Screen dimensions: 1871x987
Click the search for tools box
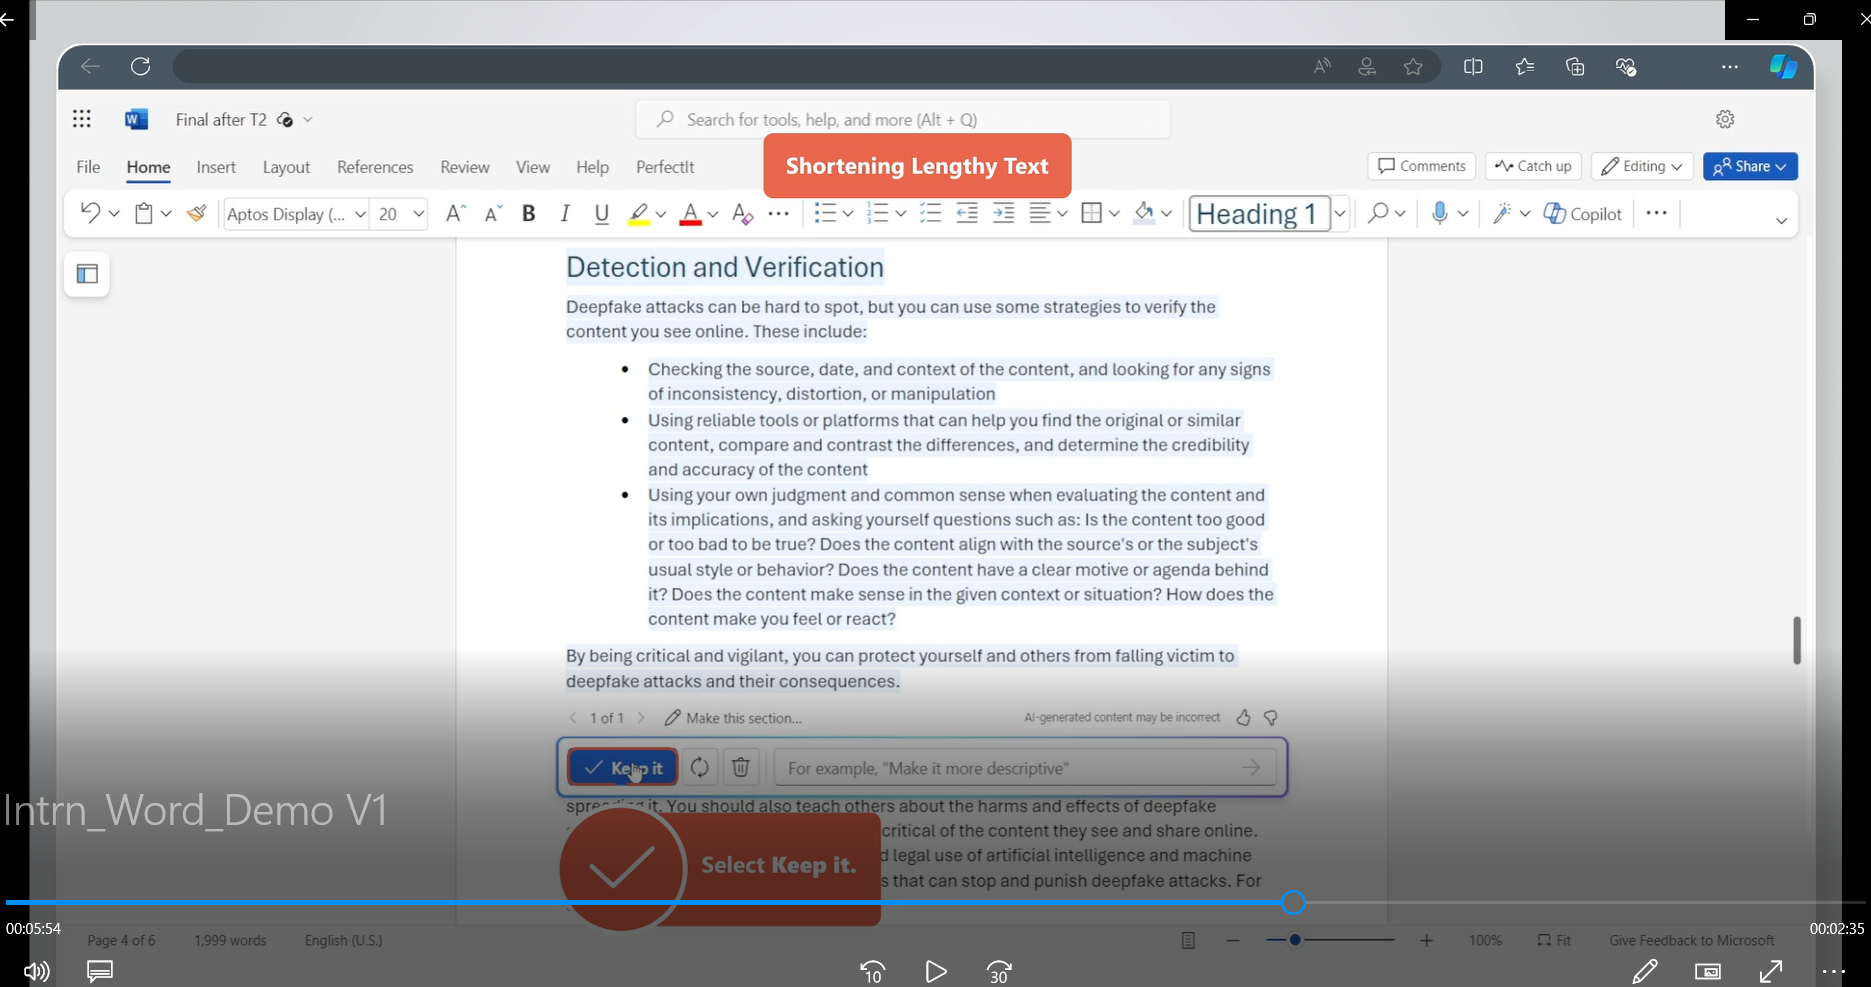point(903,119)
